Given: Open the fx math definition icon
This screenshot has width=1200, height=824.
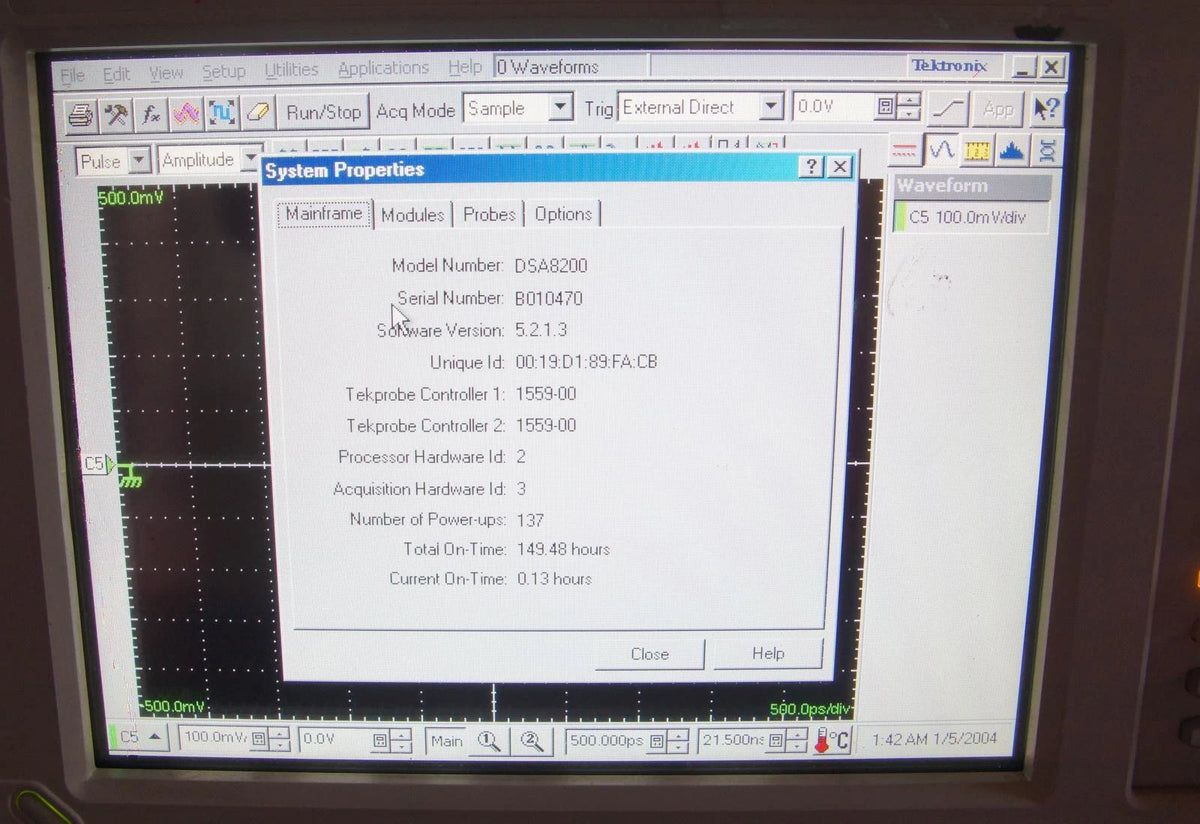Looking at the screenshot, I should point(151,114).
